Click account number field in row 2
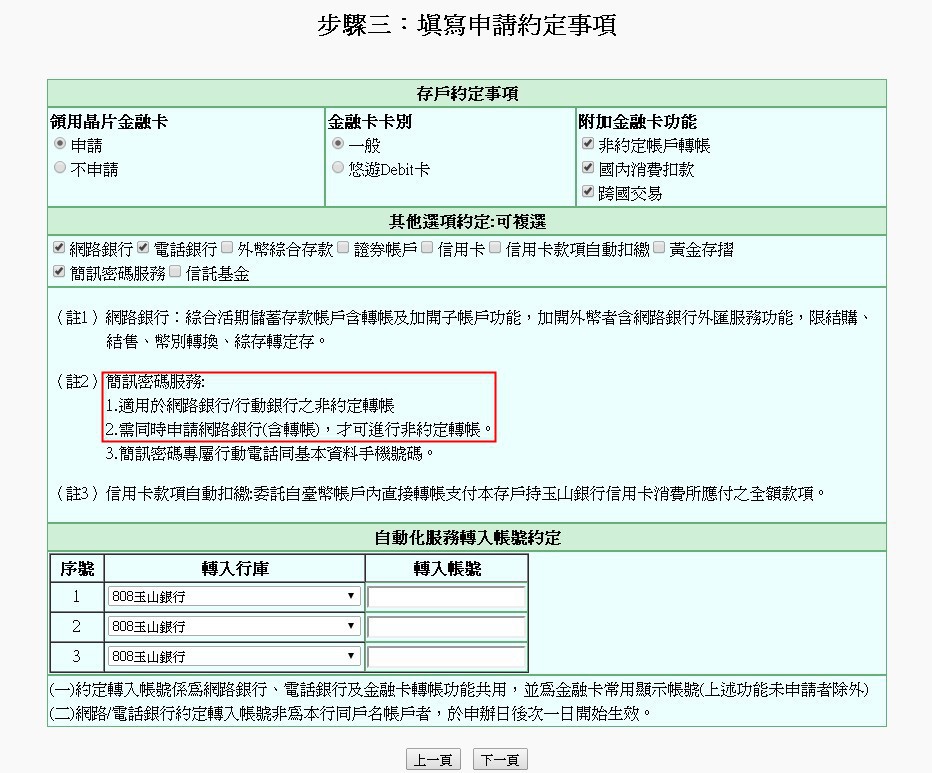 [x=446, y=627]
